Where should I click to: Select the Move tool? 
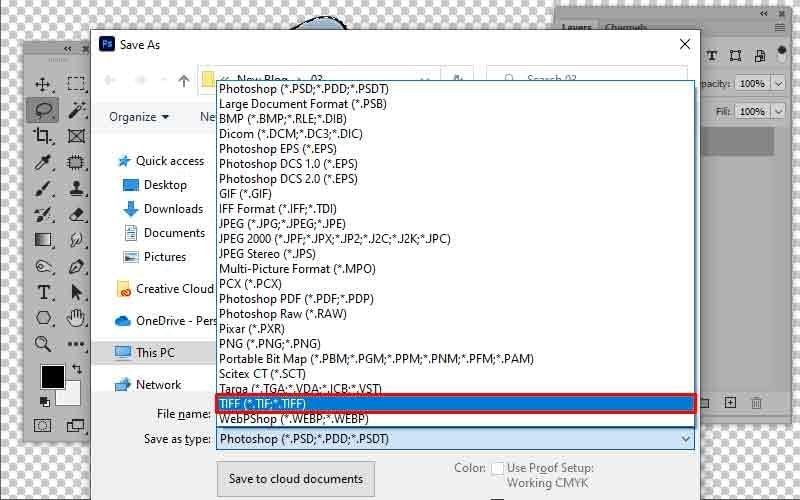pos(43,84)
